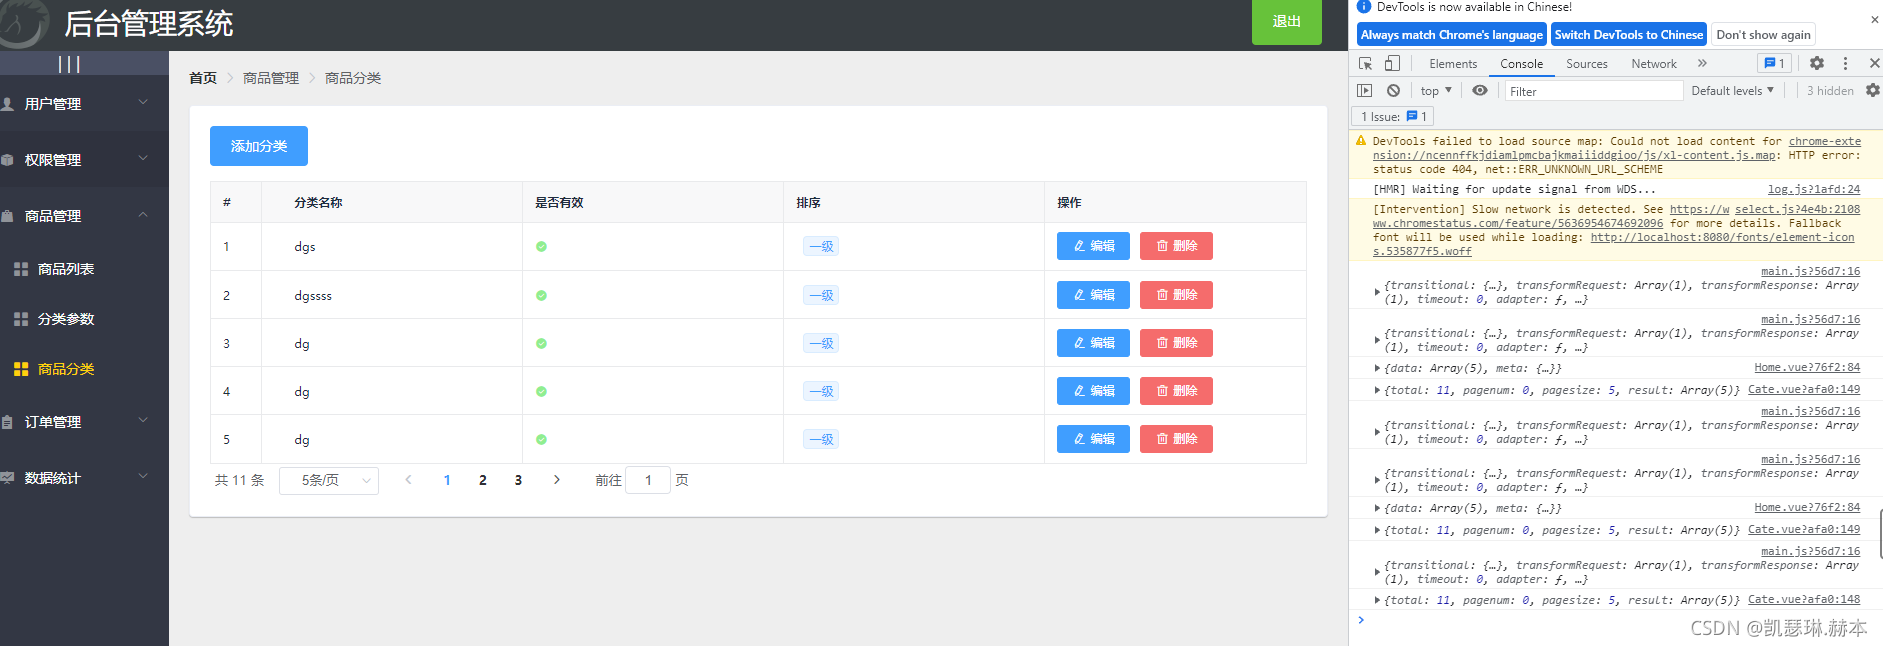
Task: Click the 首页 breadcrumb link
Action: (x=203, y=78)
